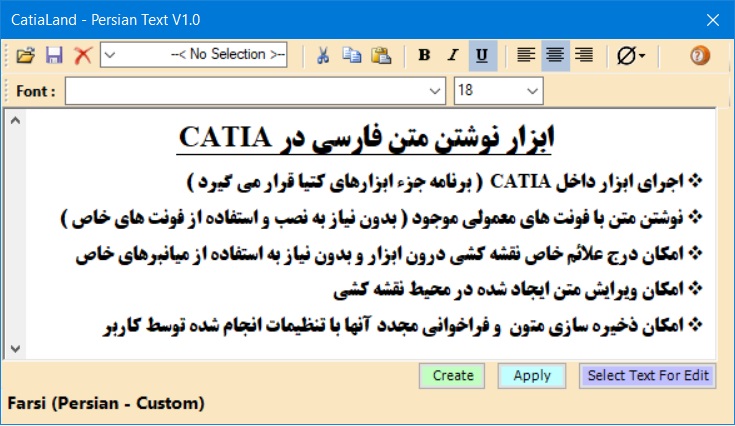Save text with floppy disk icon
This screenshot has width=735, height=426.
click(x=54, y=55)
